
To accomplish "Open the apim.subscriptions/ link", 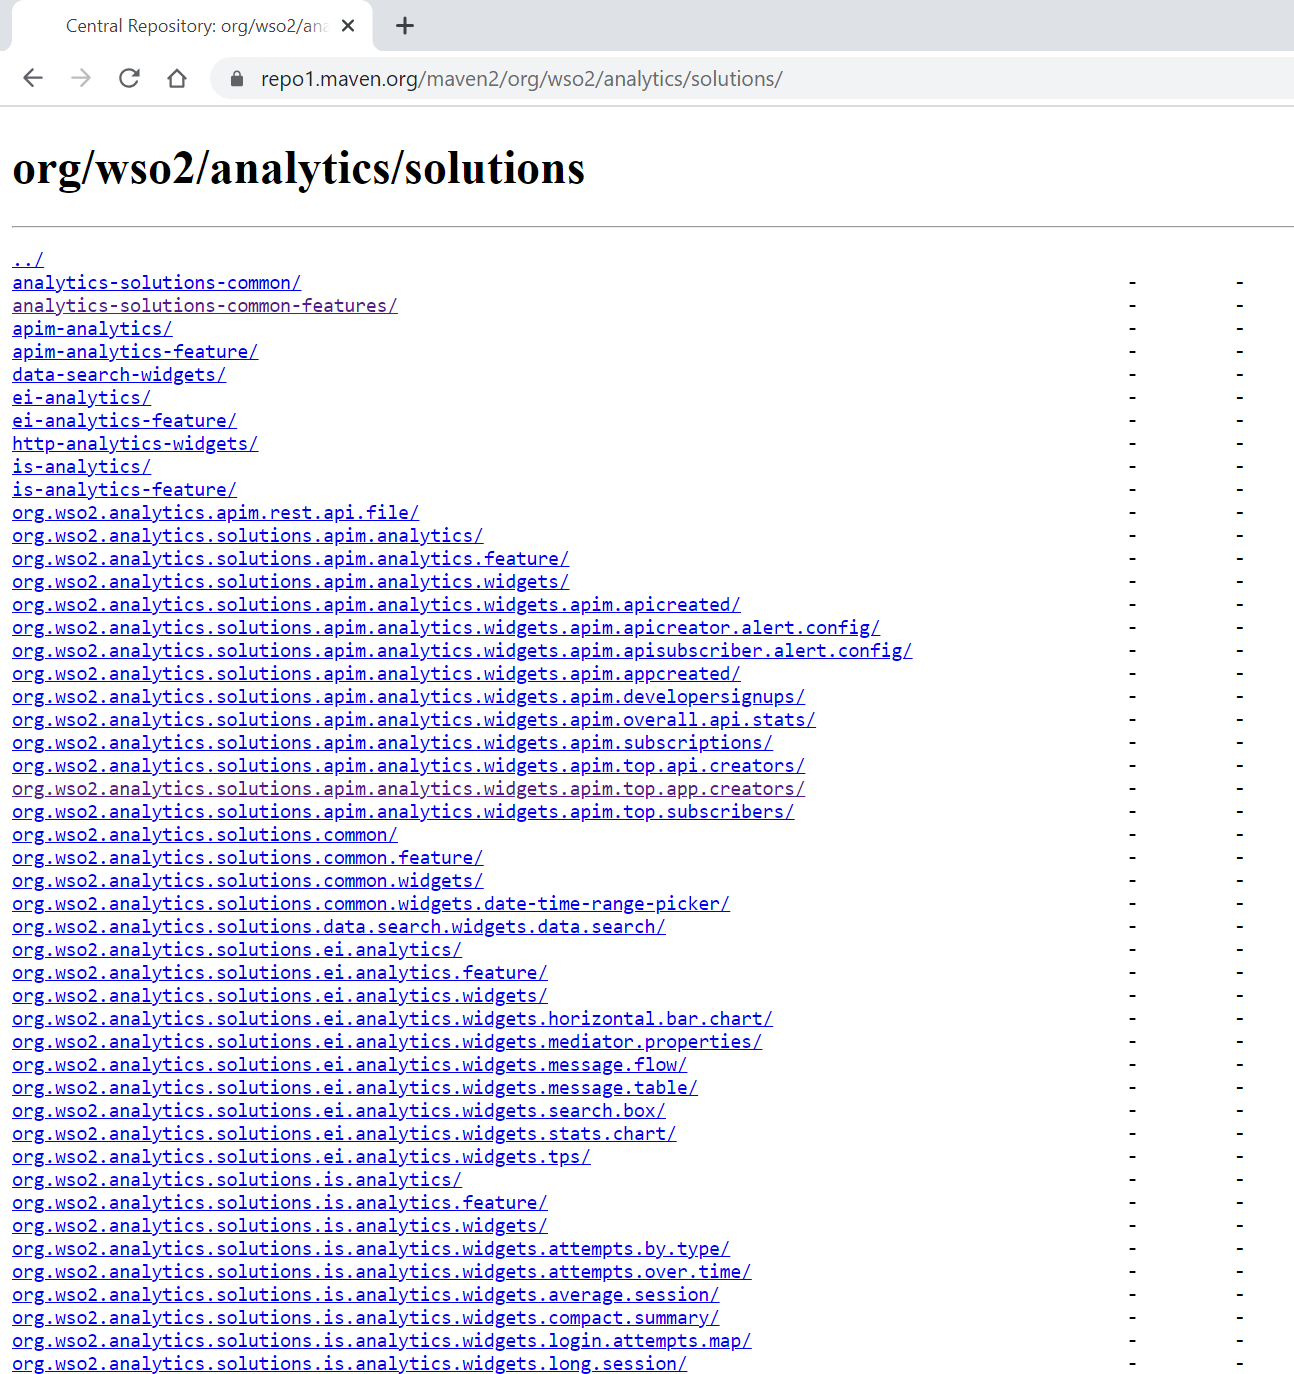I will coord(392,743).
